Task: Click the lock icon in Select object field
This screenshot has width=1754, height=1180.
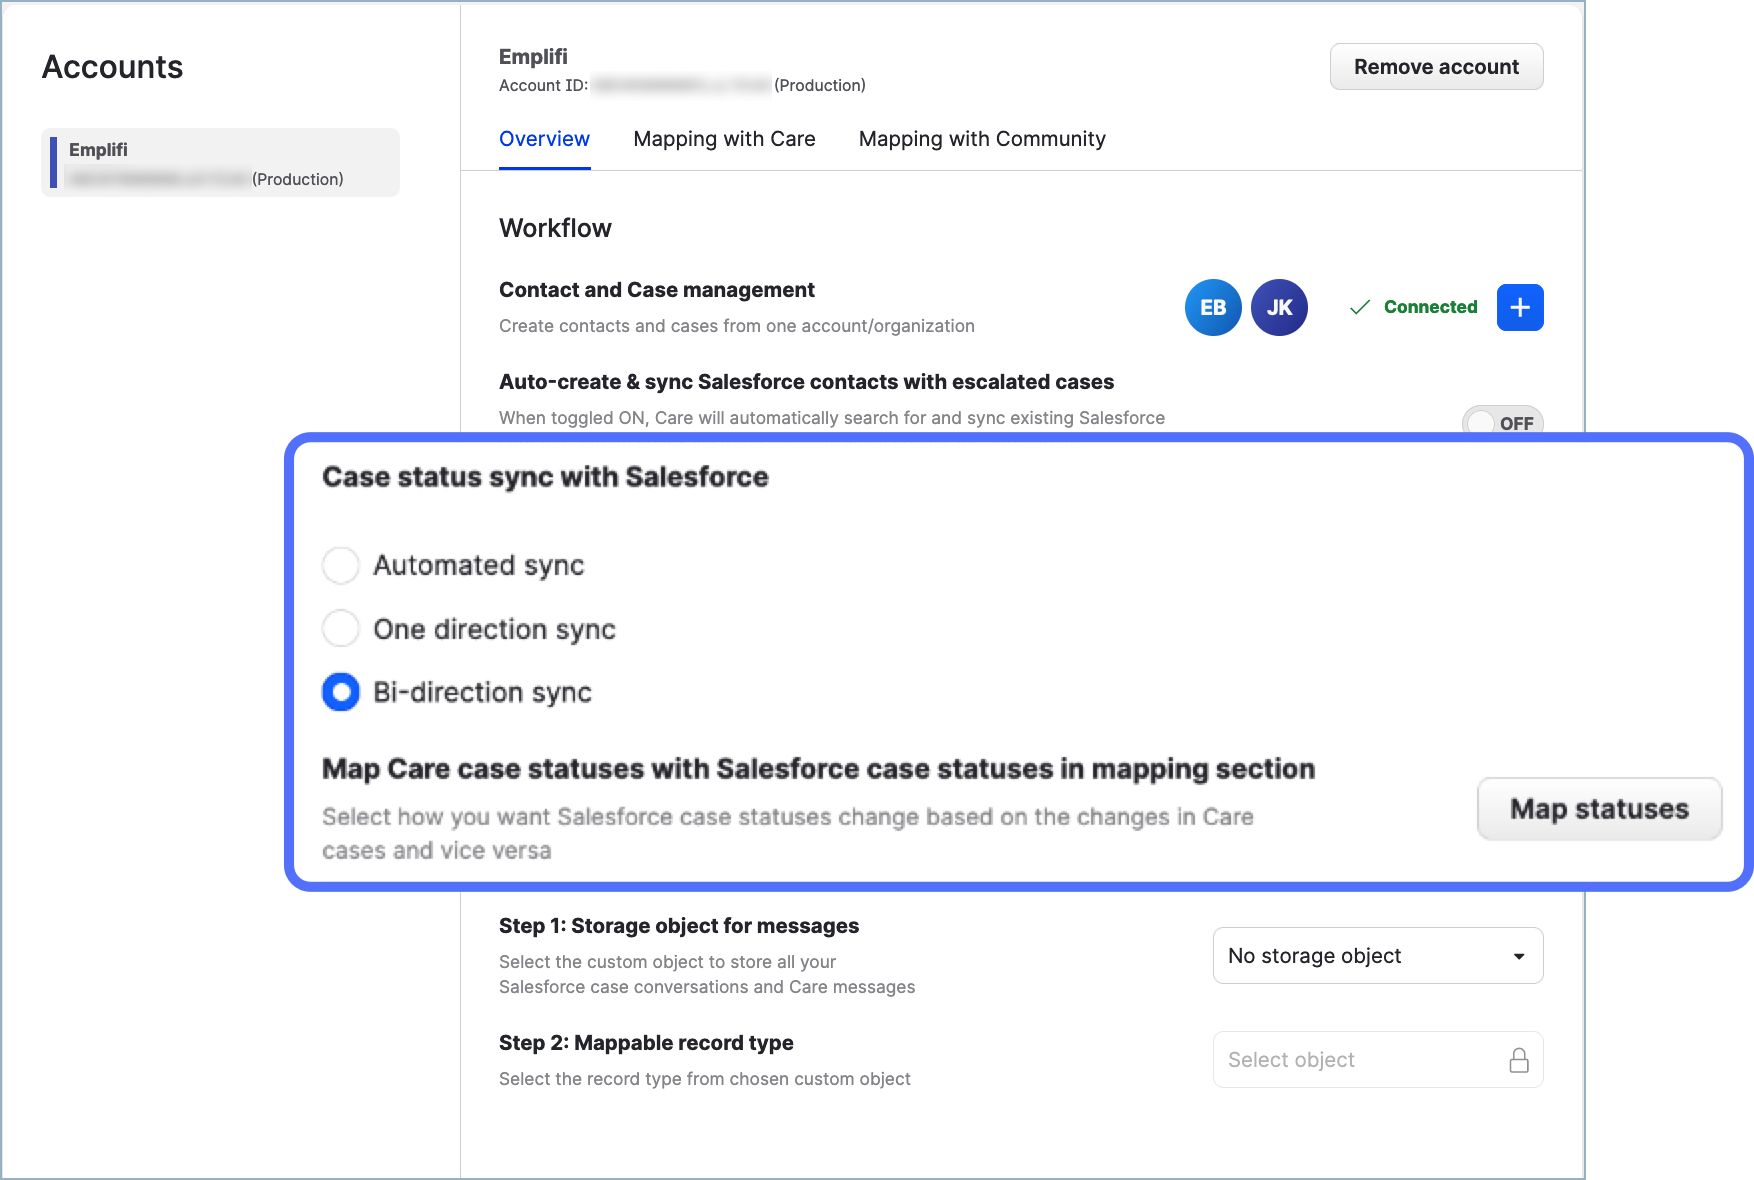Action: click(1520, 1059)
